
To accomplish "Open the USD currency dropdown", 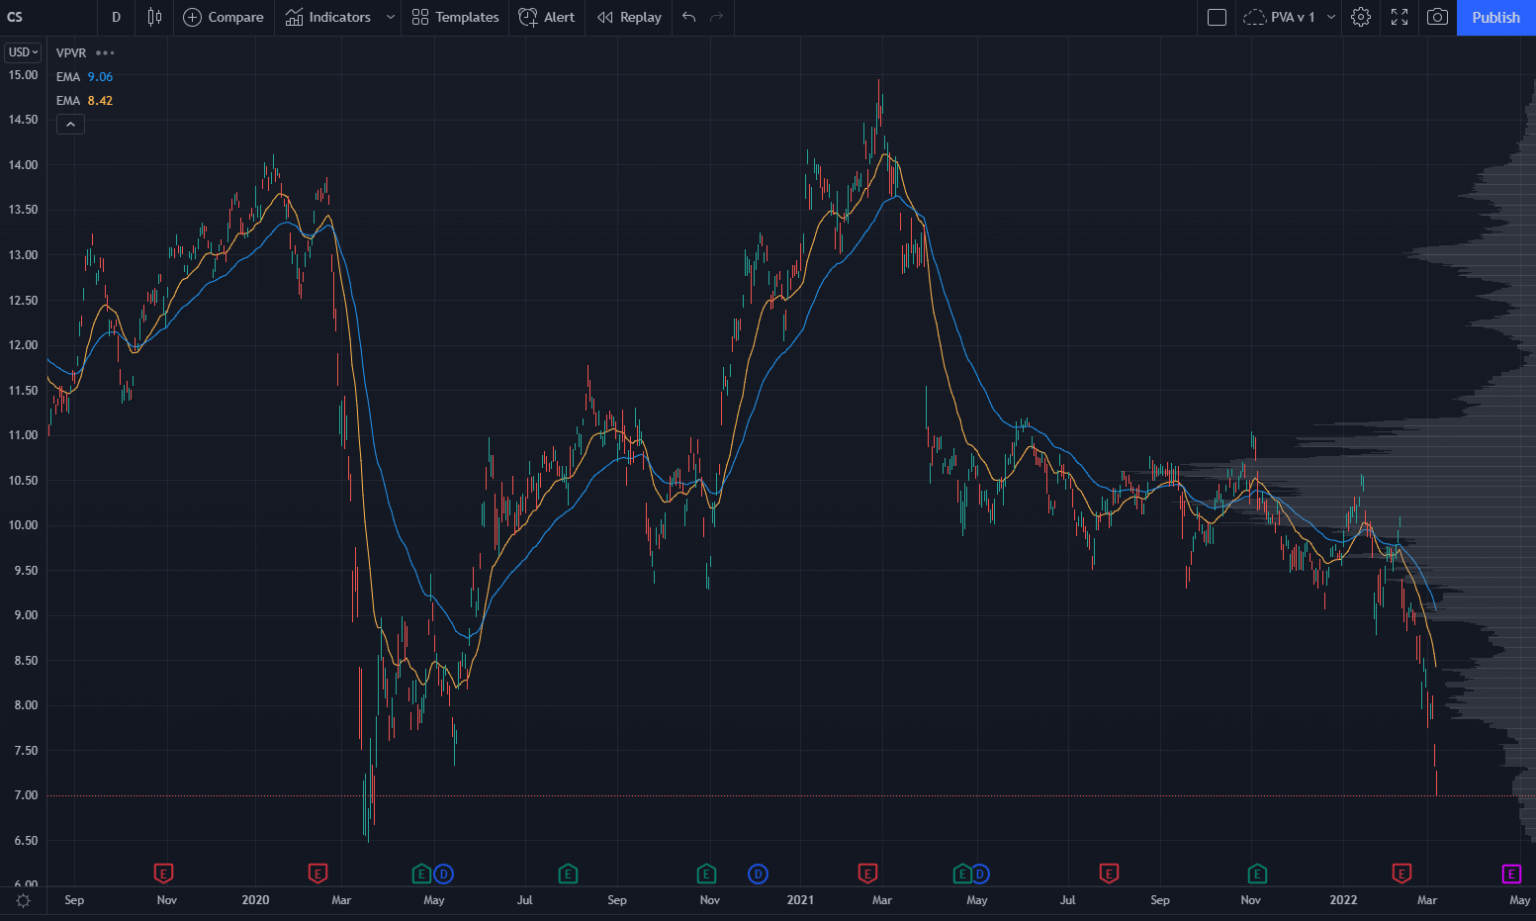I will pos(23,52).
